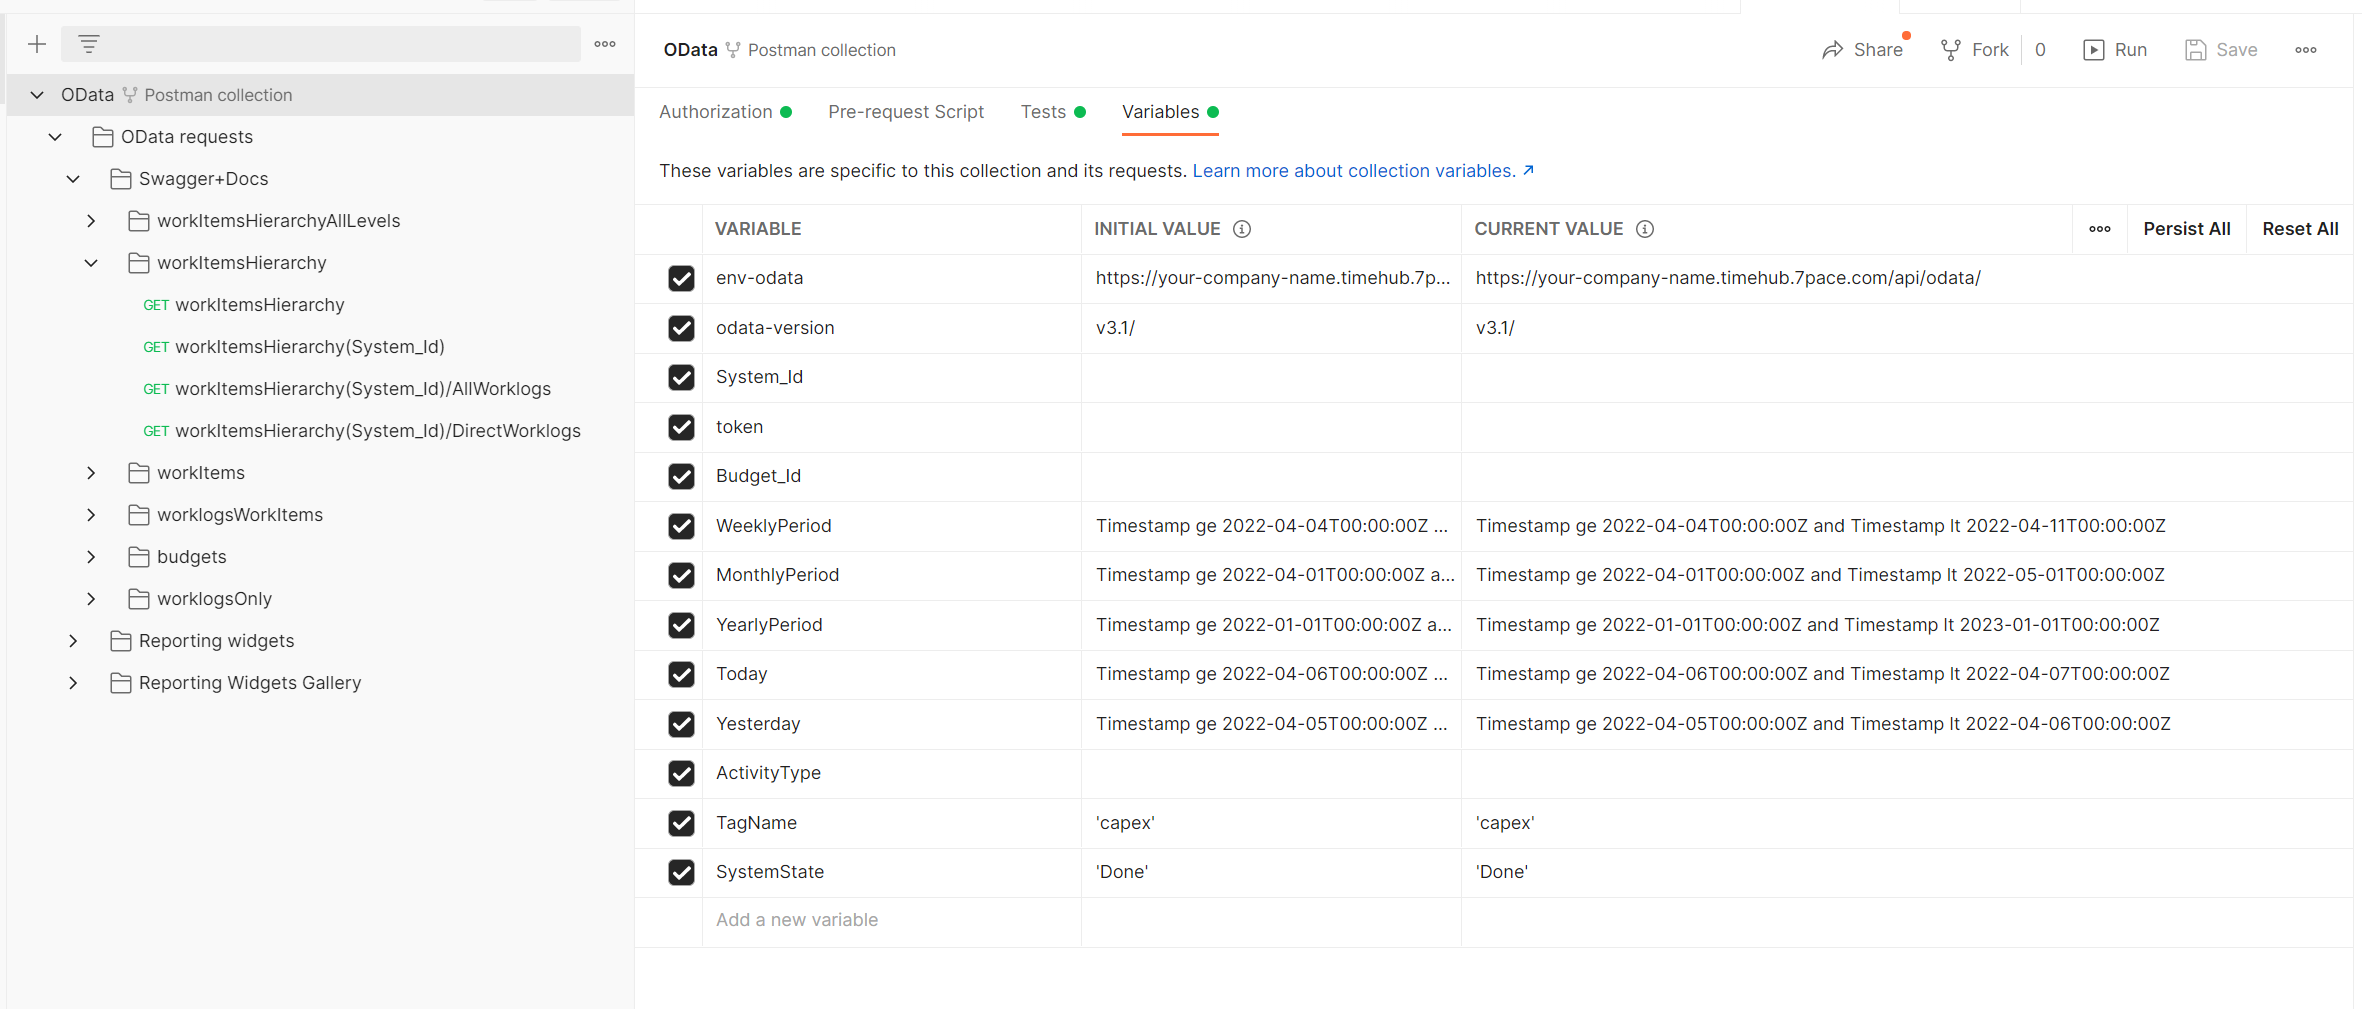Collapse the Swagger+Docs folder
Image resolution: width=2362 pixels, height=1009 pixels.
pos(73,179)
